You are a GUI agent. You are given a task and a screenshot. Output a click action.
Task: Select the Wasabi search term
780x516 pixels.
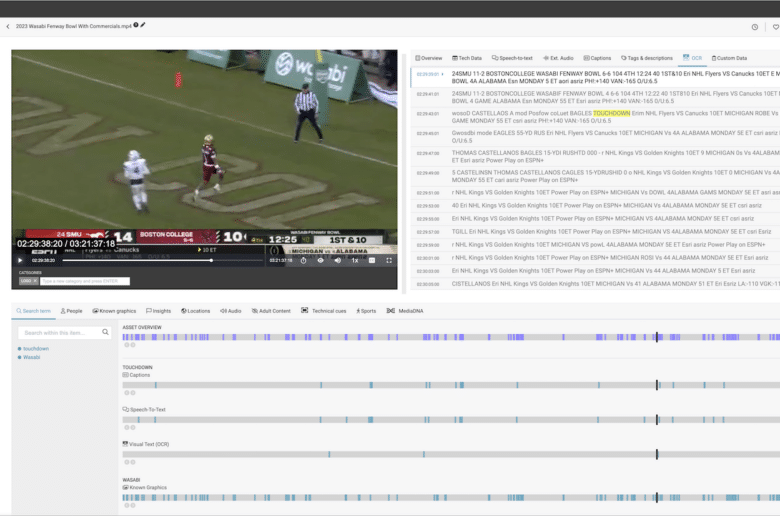point(31,357)
